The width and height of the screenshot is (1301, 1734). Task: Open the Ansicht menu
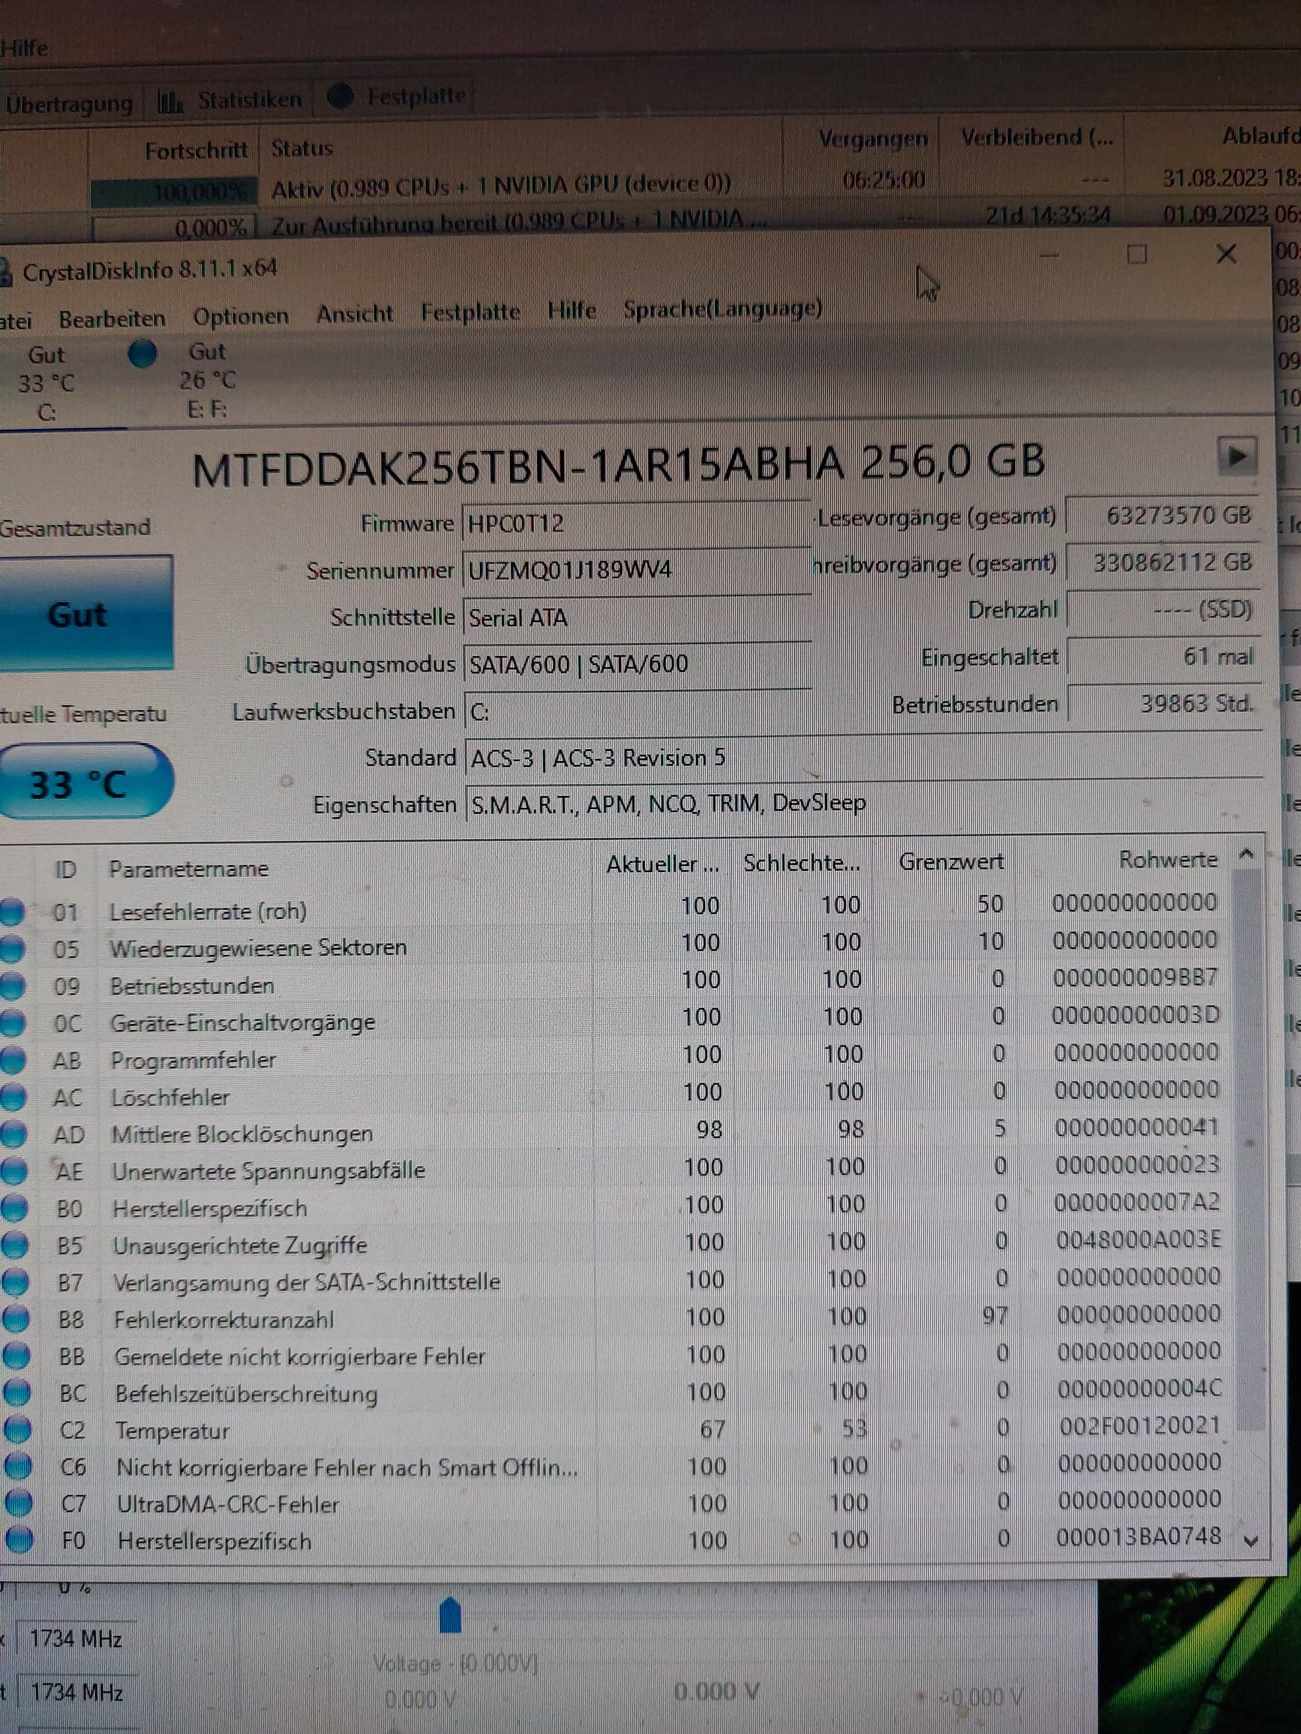coord(354,314)
